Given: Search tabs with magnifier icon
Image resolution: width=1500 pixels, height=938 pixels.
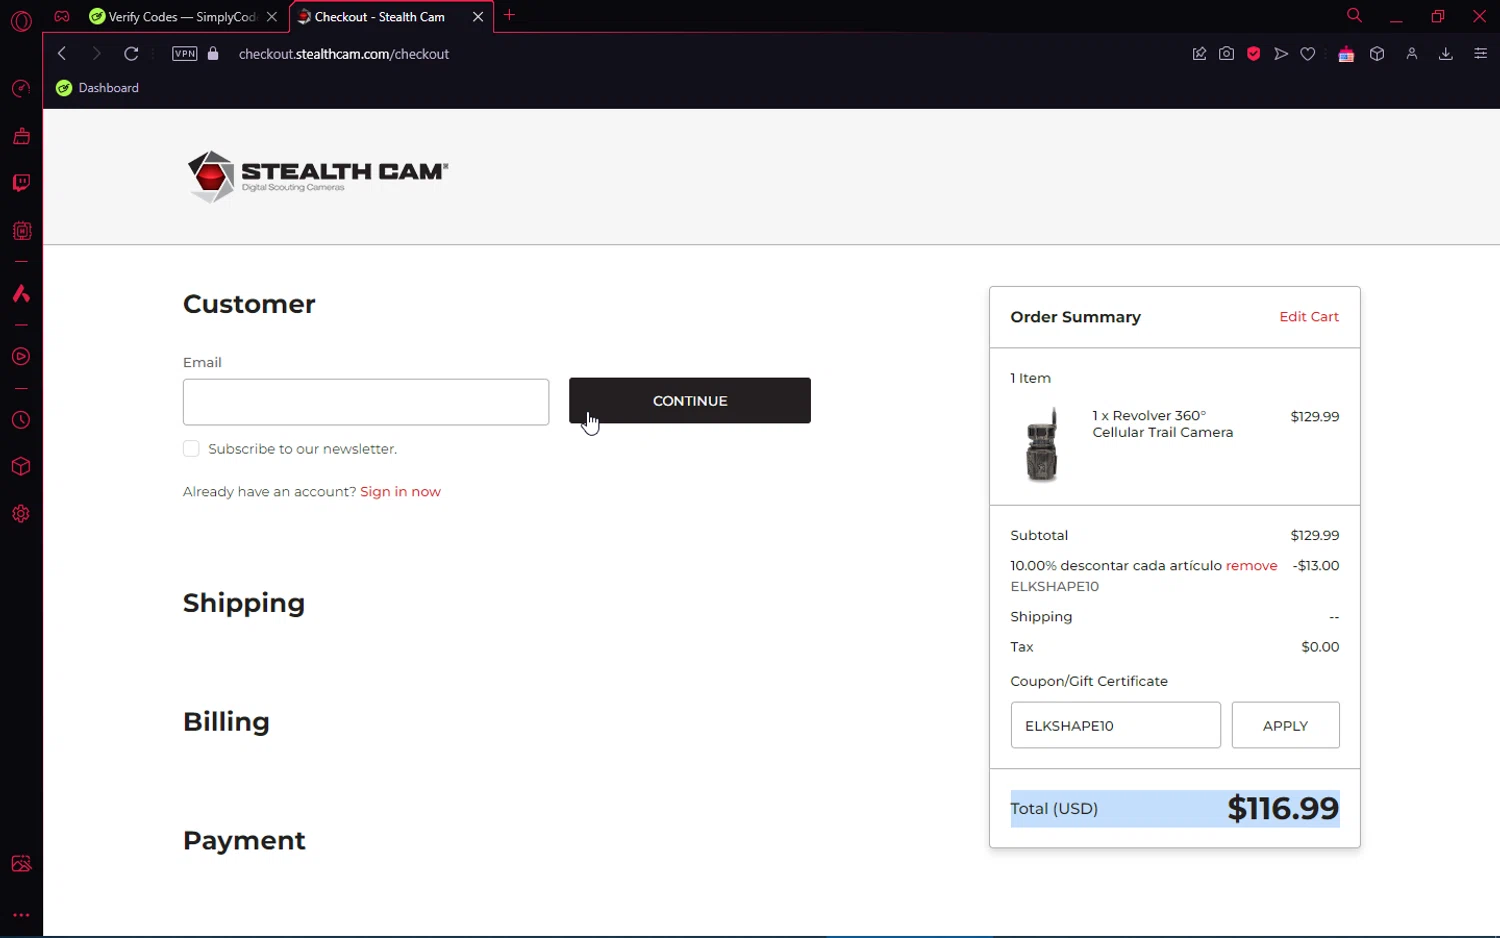Looking at the screenshot, I should tap(1354, 16).
